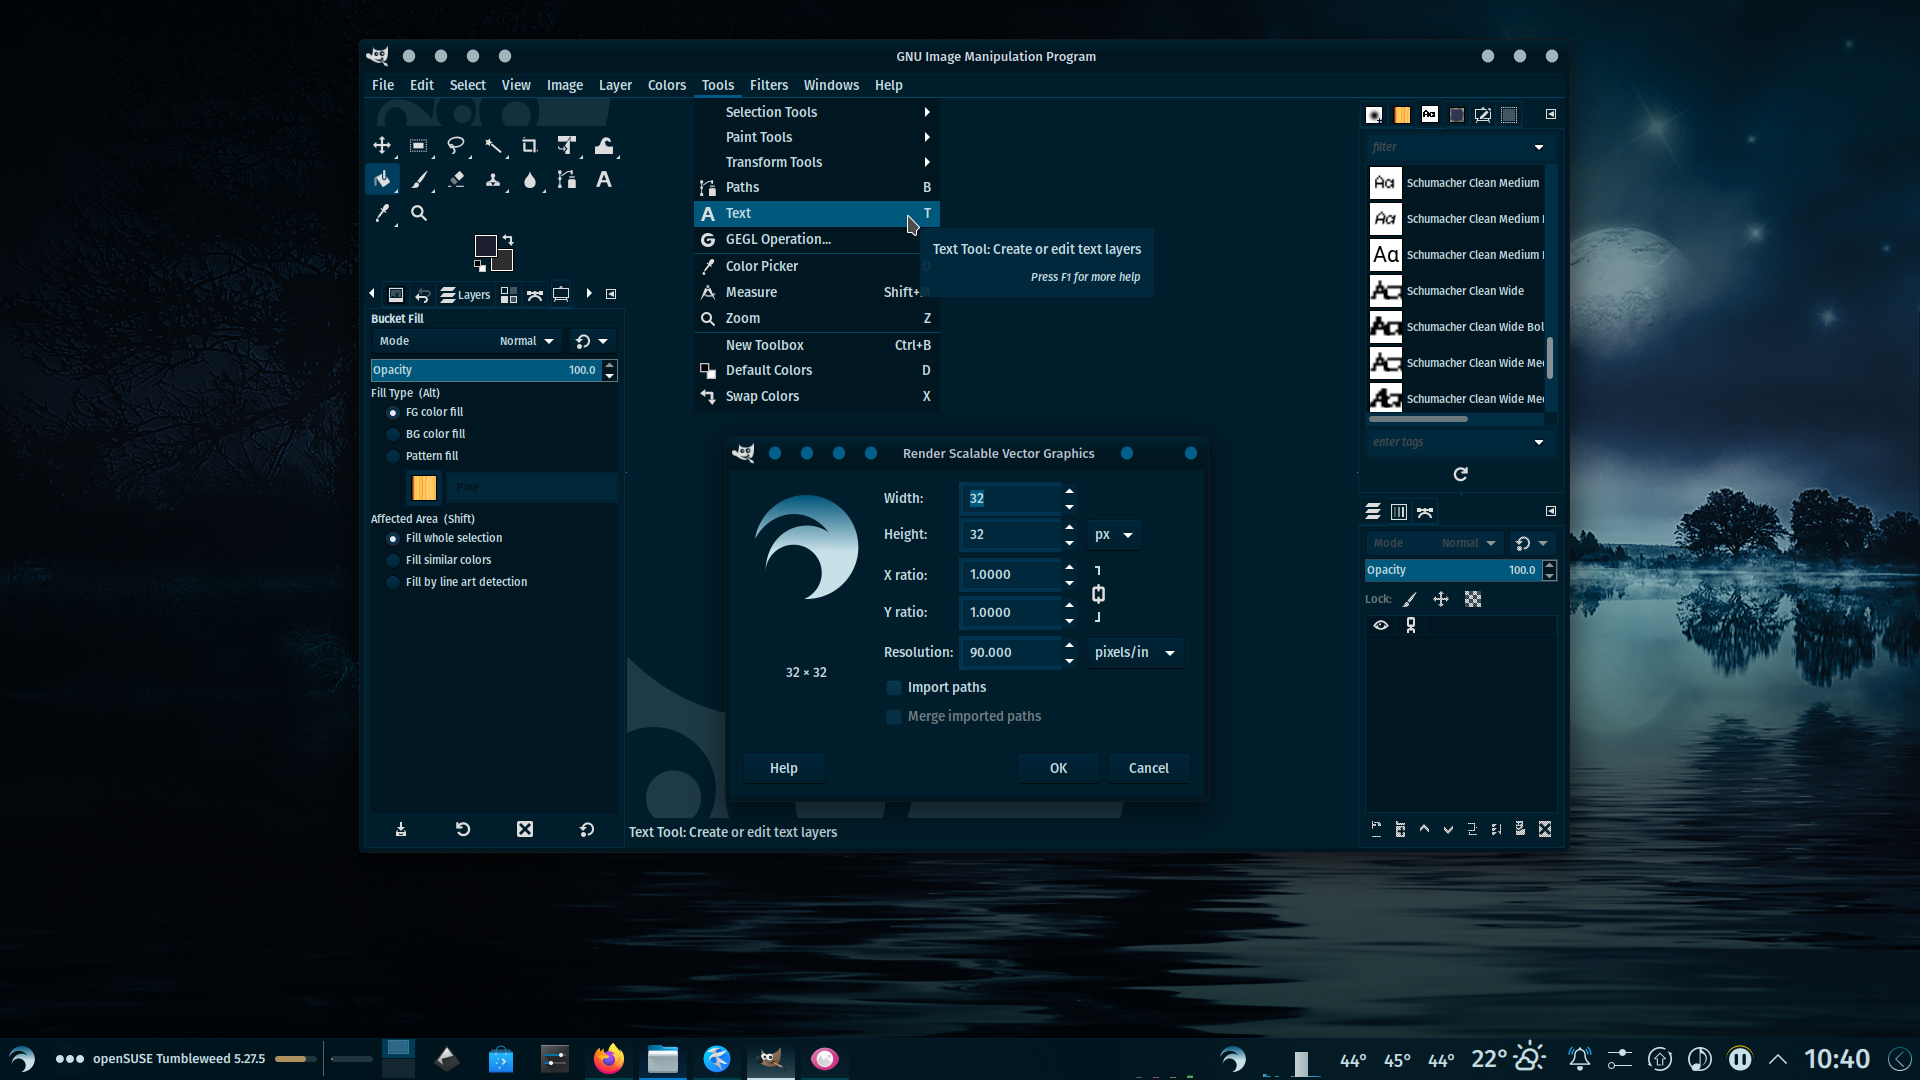Choose FG color fill radio button
The height and width of the screenshot is (1080, 1920).
[x=393, y=412]
